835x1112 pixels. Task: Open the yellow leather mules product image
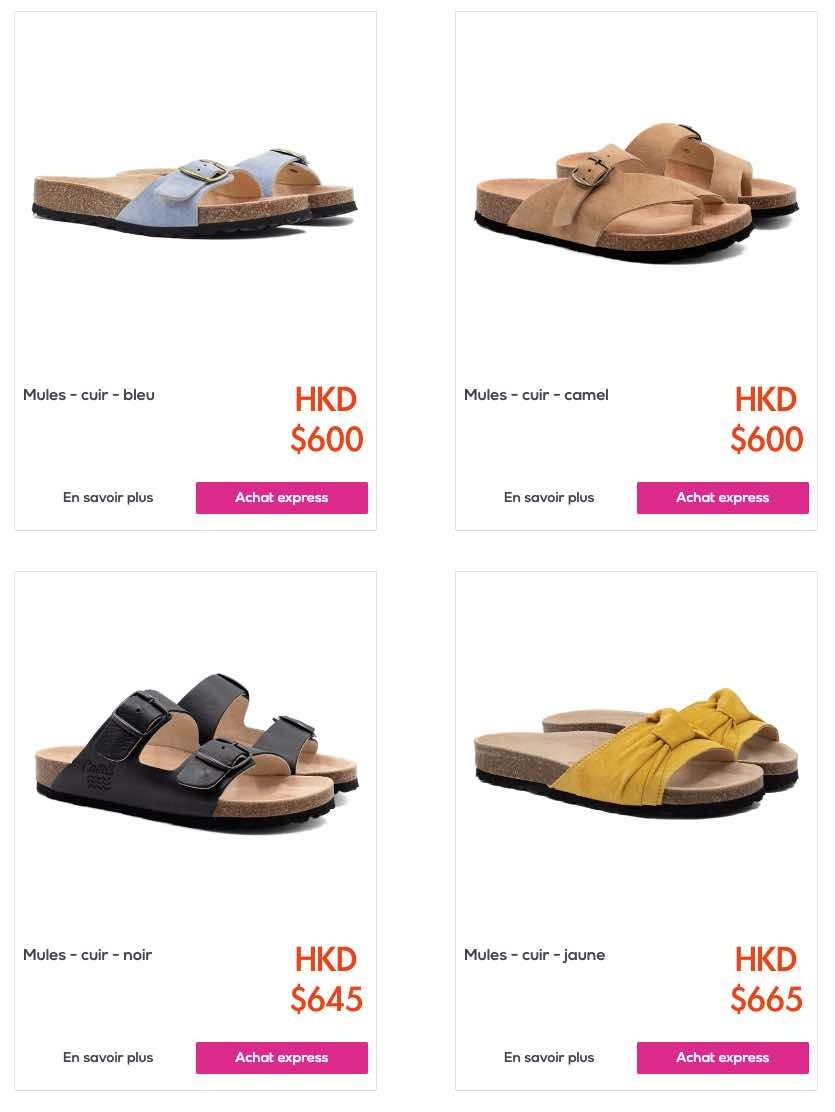click(636, 753)
